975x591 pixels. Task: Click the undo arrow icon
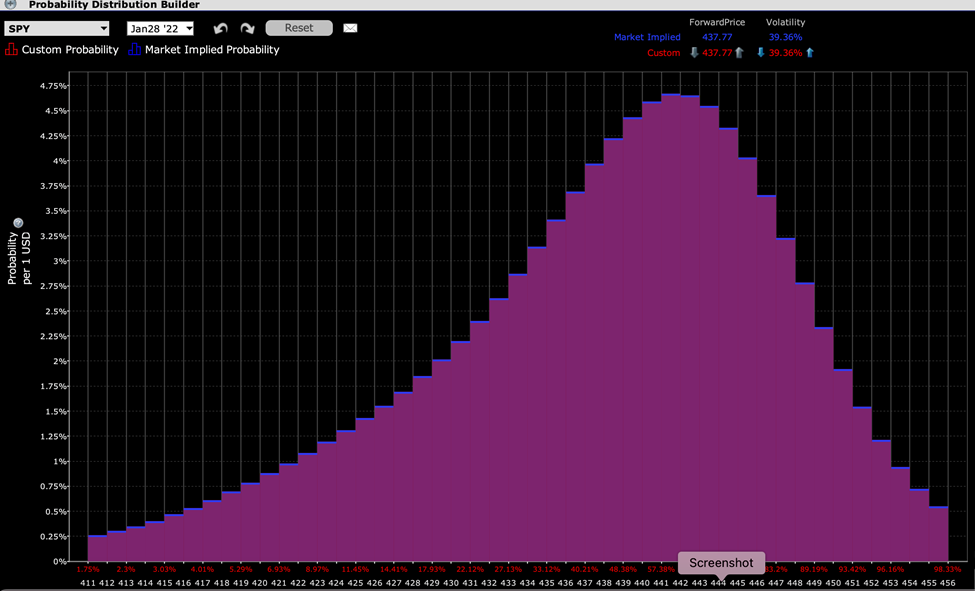tap(220, 29)
